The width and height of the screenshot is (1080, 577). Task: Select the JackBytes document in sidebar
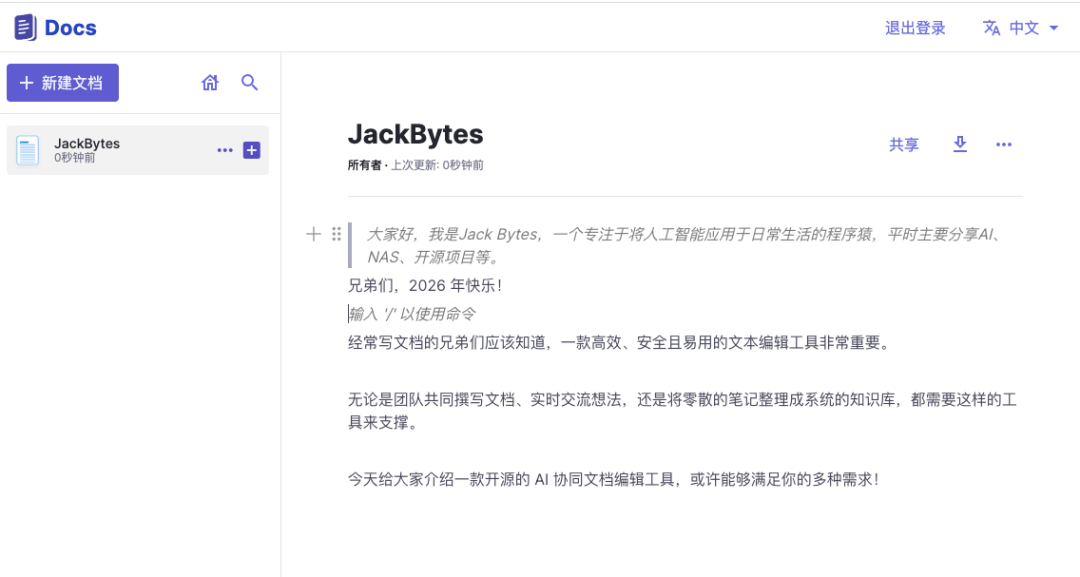[138, 150]
